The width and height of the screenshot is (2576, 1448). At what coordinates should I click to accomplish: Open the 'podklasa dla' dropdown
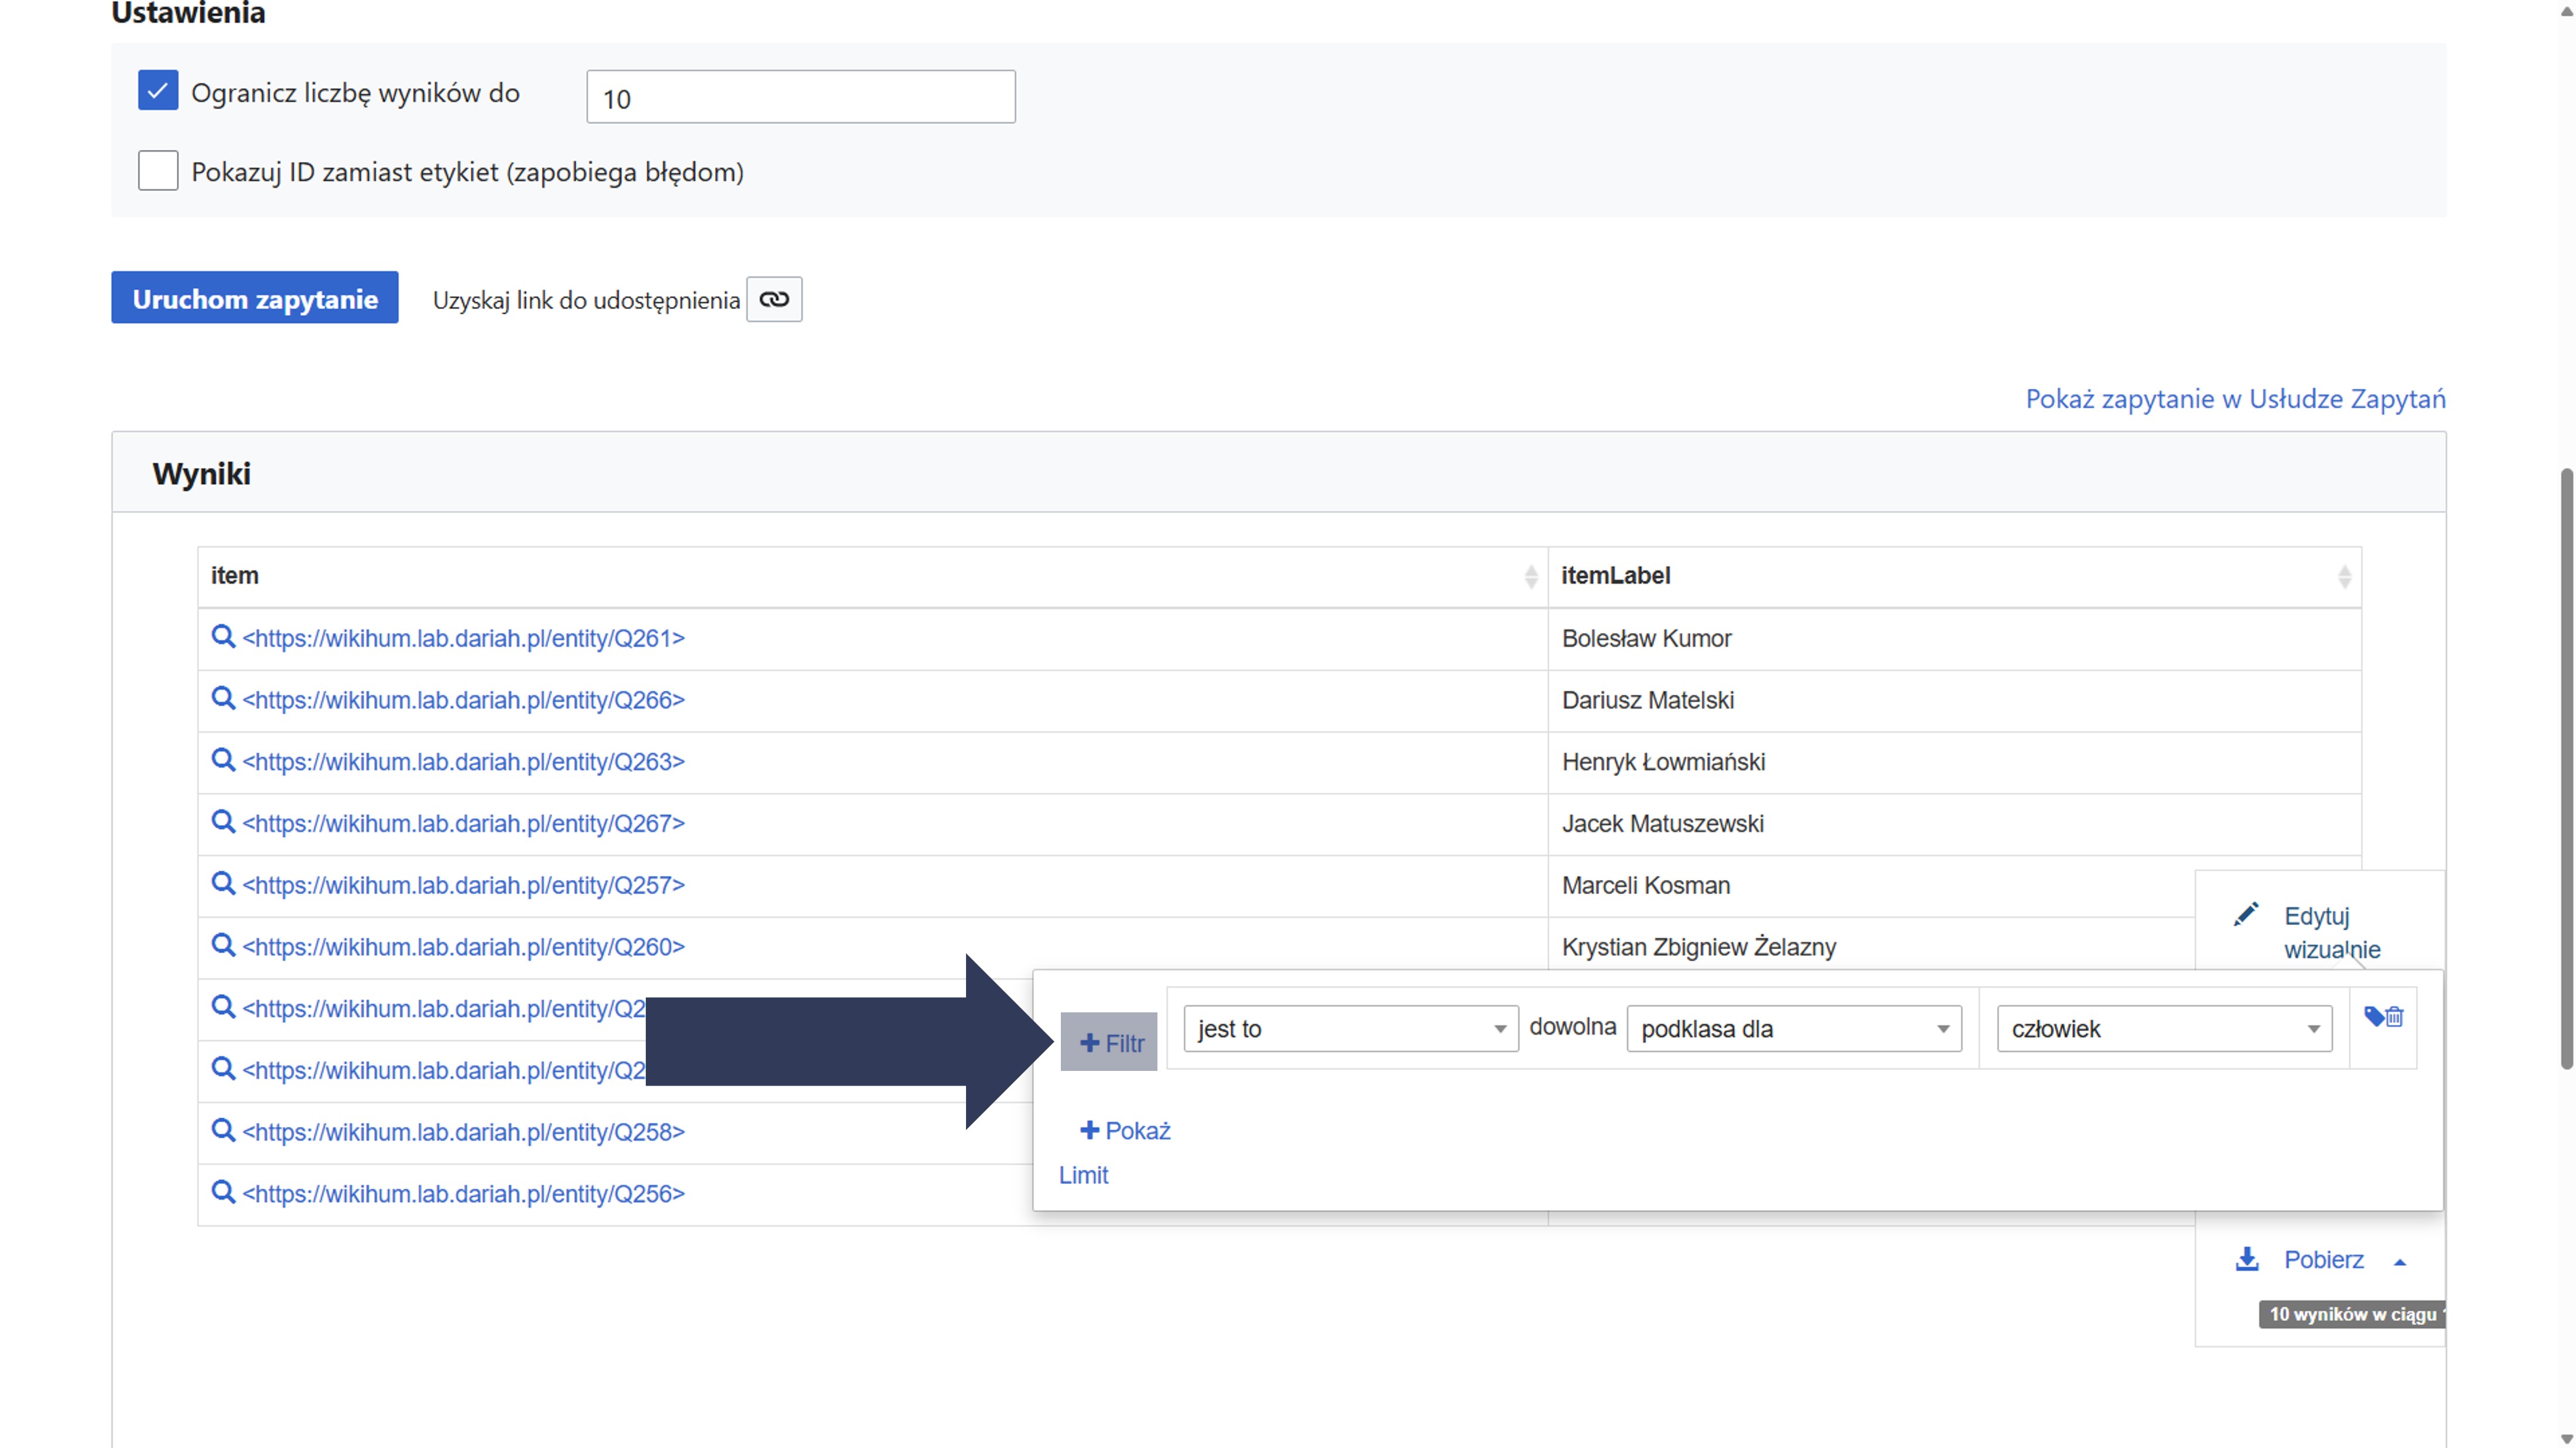pos(1794,1029)
